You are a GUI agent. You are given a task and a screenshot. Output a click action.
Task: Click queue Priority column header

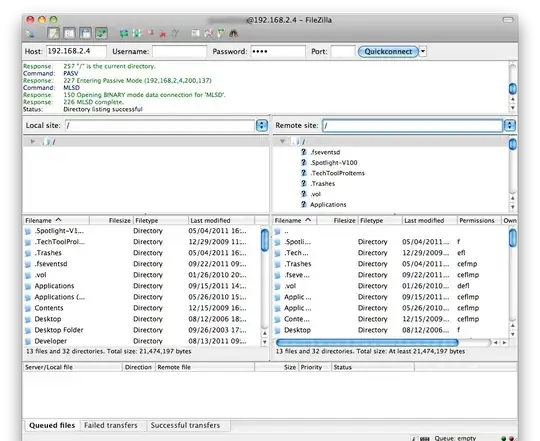coord(314,367)
